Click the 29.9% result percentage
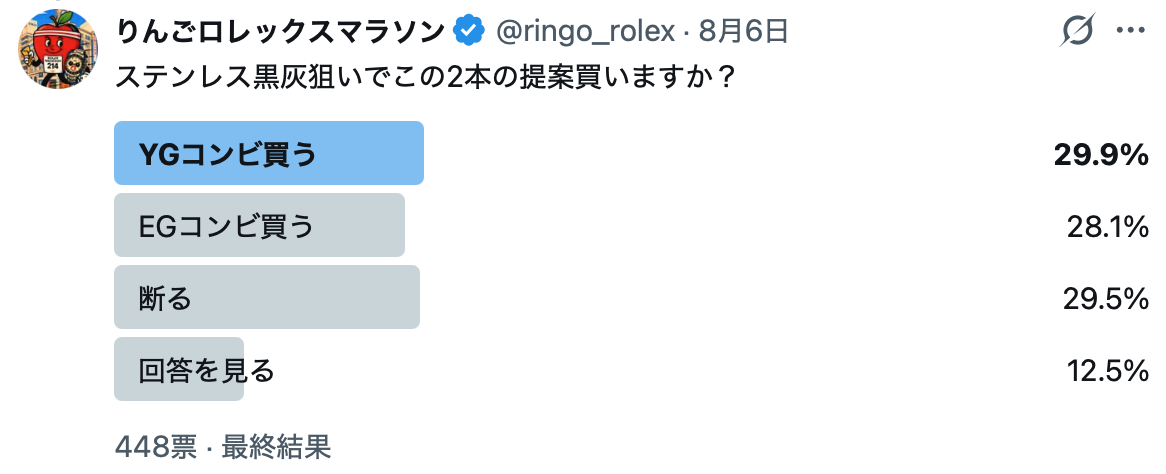This screenshot has height=474, width=1166. tap(1101, 155)
